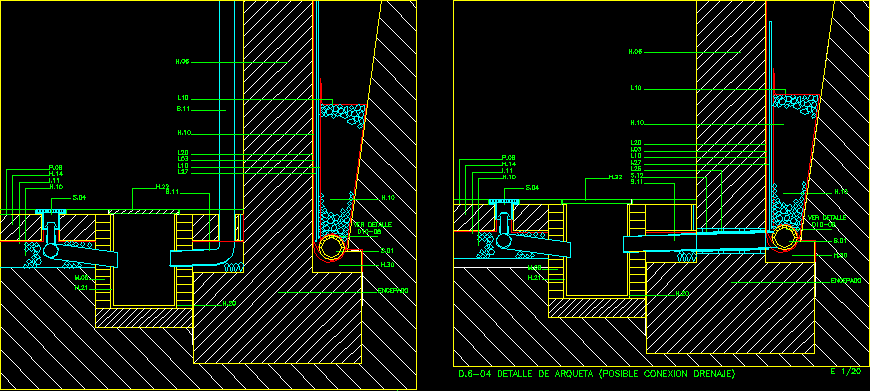Click the S.04 label in the right drawing

click(532, 187)
